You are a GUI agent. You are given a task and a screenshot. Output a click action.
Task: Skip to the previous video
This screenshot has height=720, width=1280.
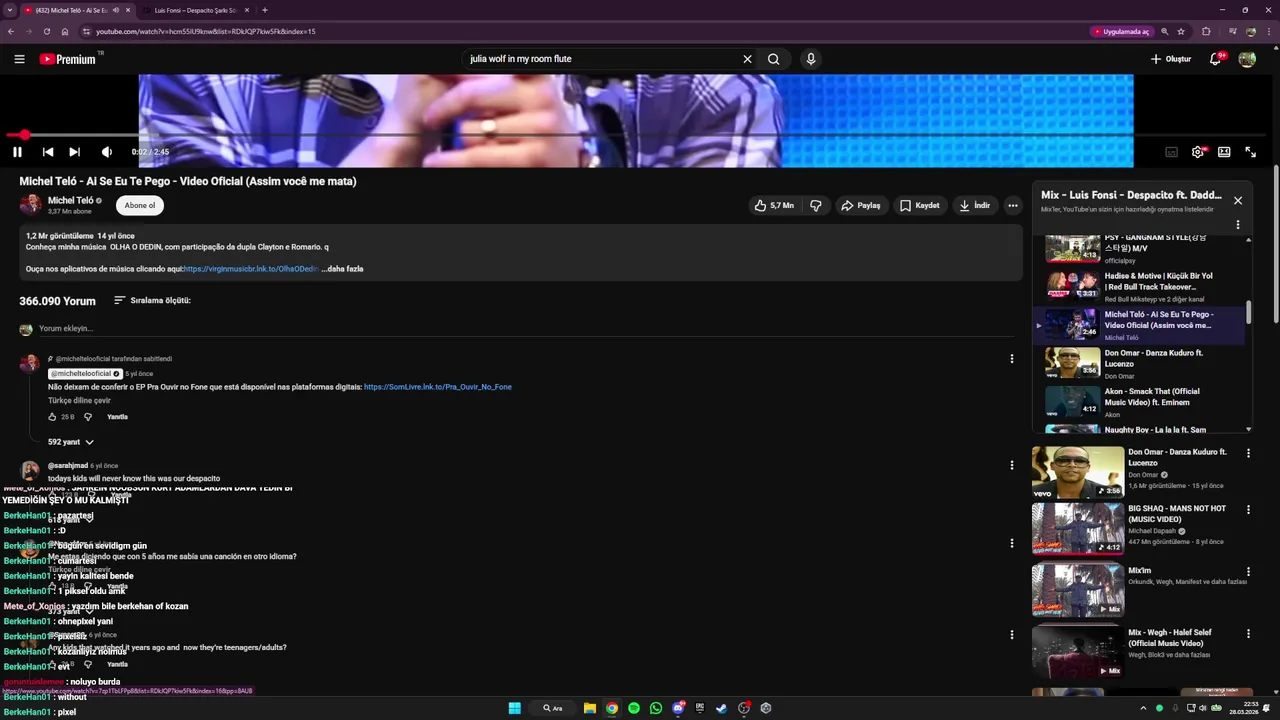[47, 152]
